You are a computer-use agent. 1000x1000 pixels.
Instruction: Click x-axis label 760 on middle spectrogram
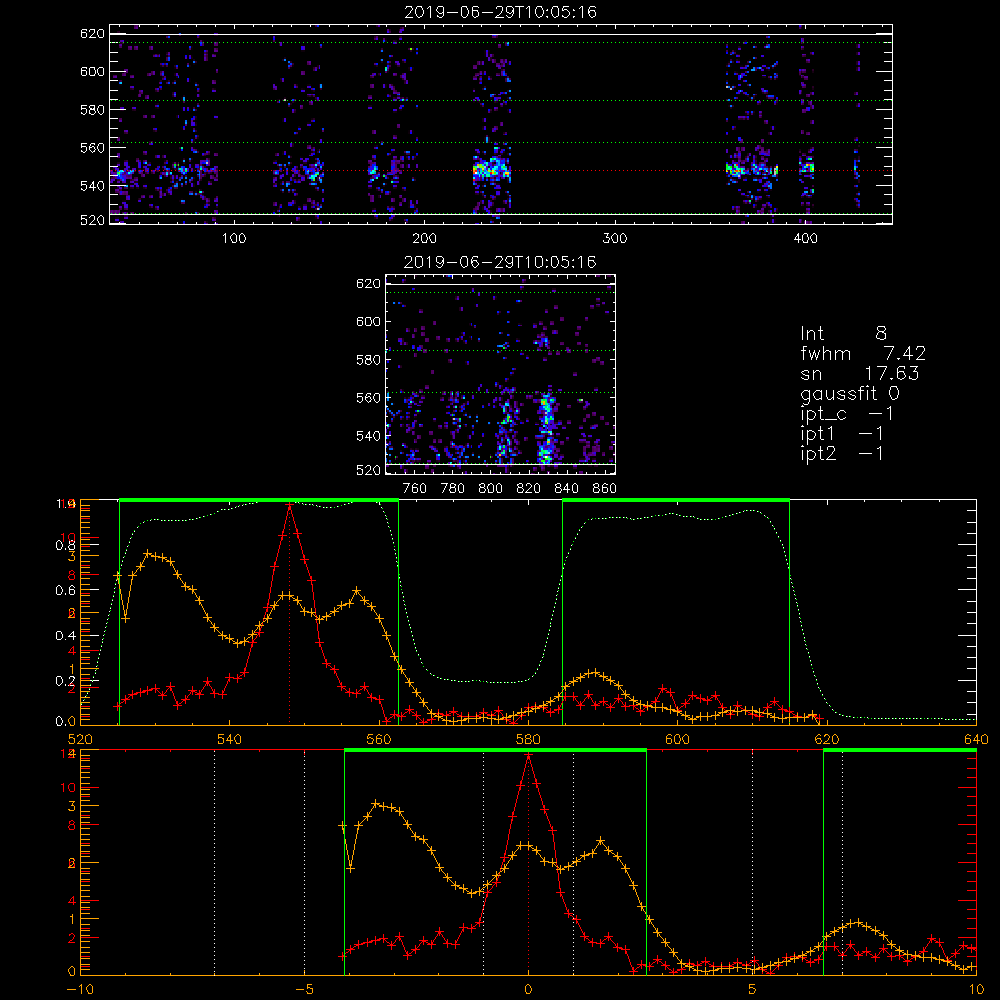pyautogui.click(x=415, y=488)
